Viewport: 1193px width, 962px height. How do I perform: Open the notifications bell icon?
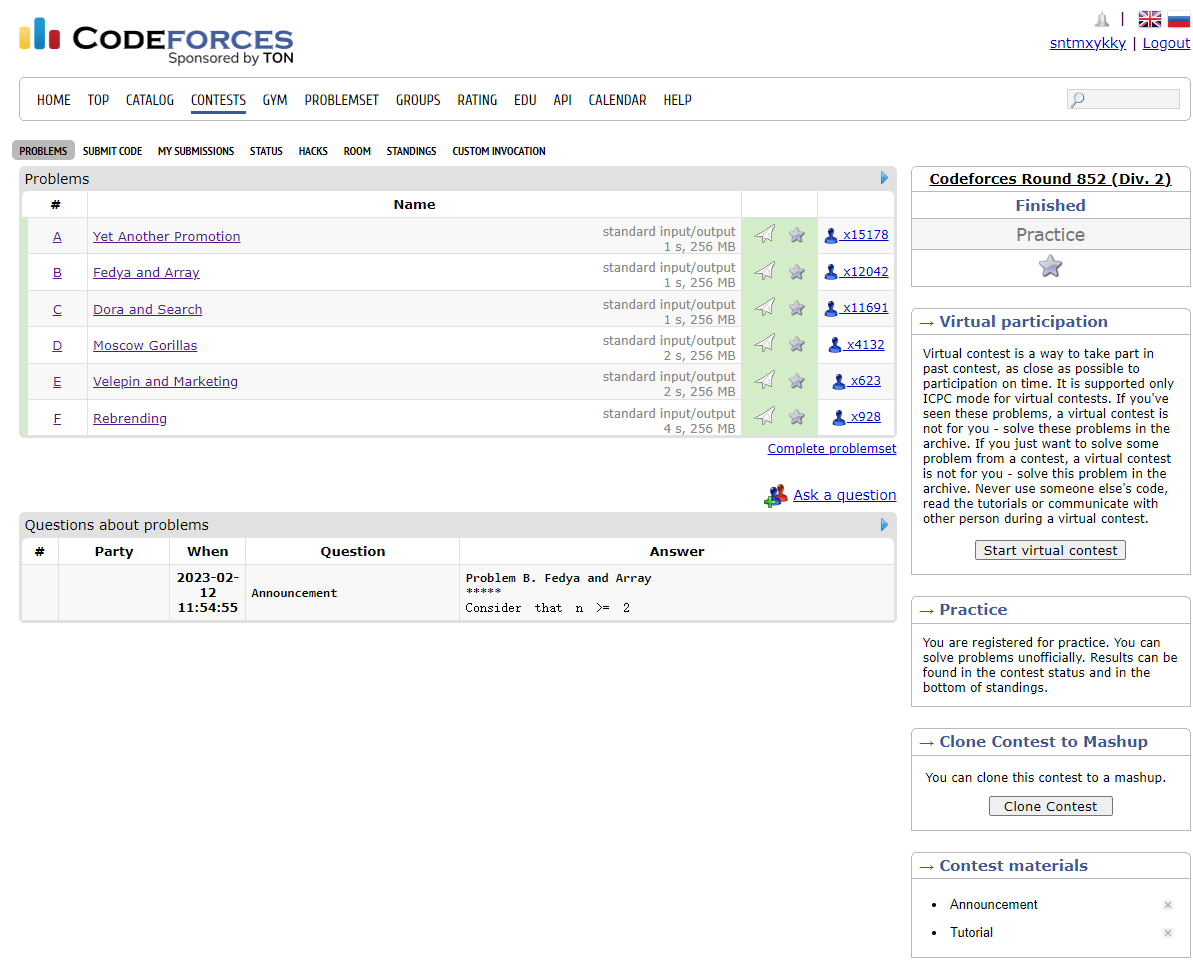point(1102,20)
